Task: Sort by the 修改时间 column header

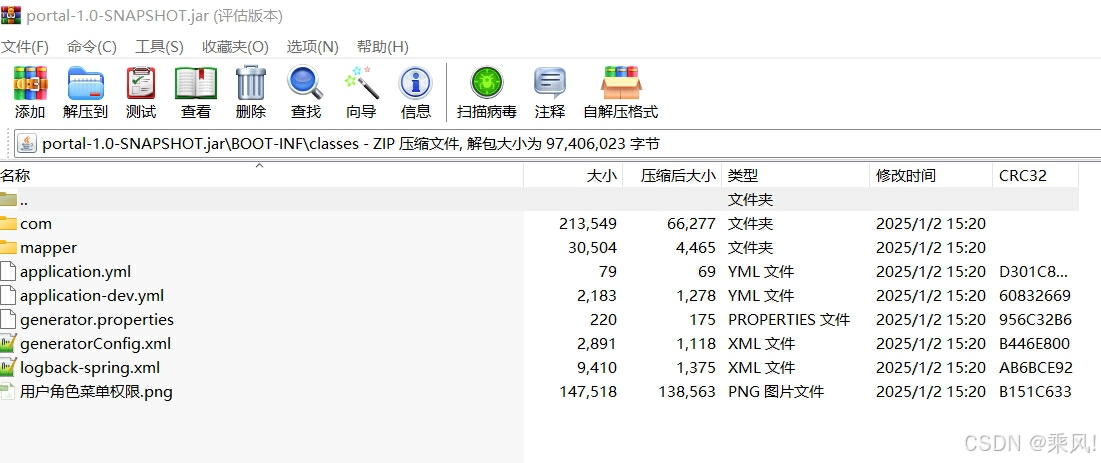Action: [x=931, y=176]
